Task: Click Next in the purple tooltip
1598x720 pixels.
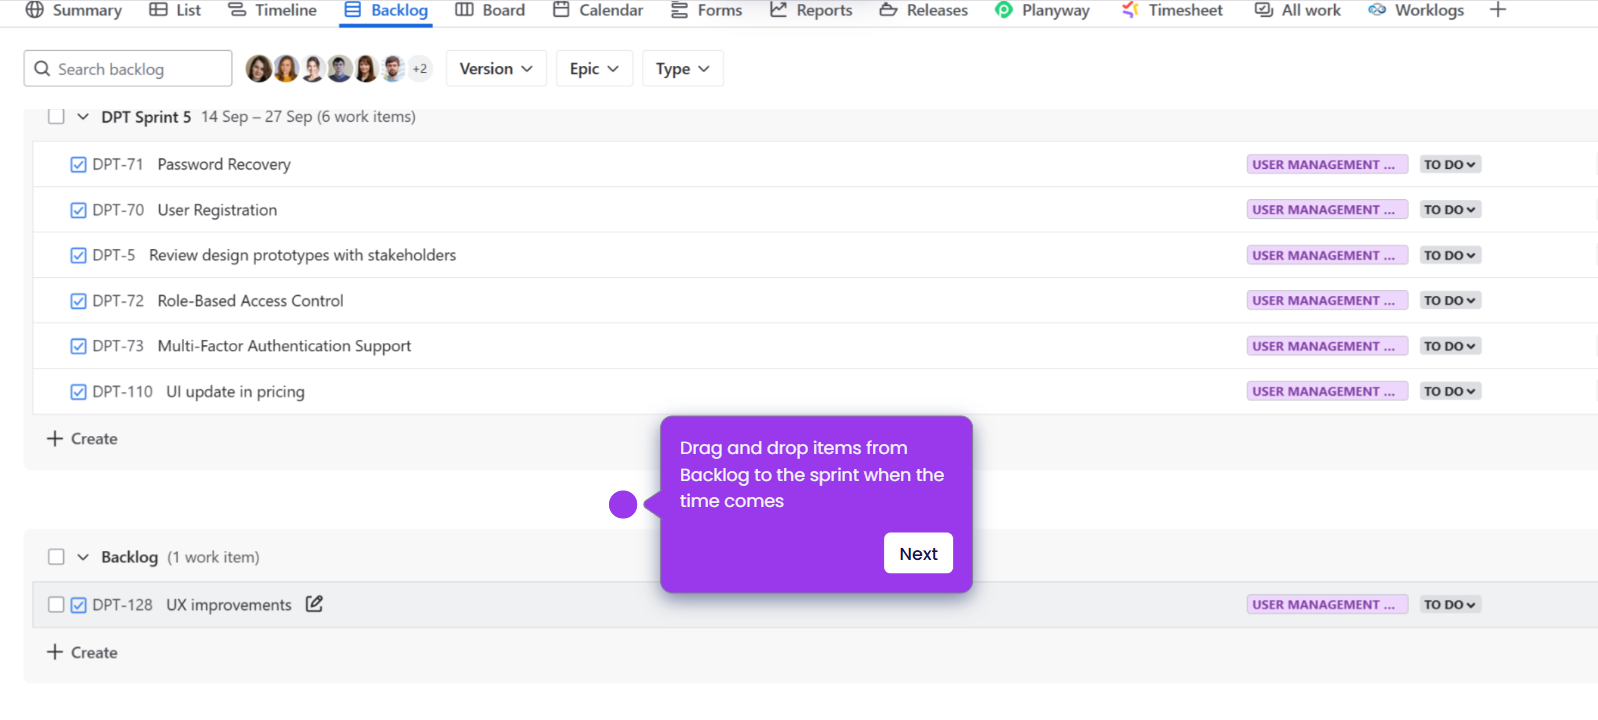Action: point(918,553)
